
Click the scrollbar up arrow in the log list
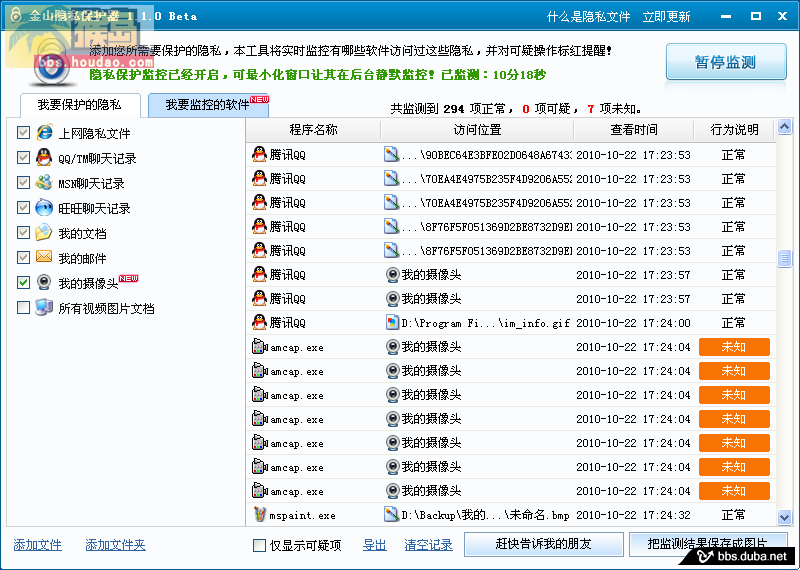click(784, 127)
